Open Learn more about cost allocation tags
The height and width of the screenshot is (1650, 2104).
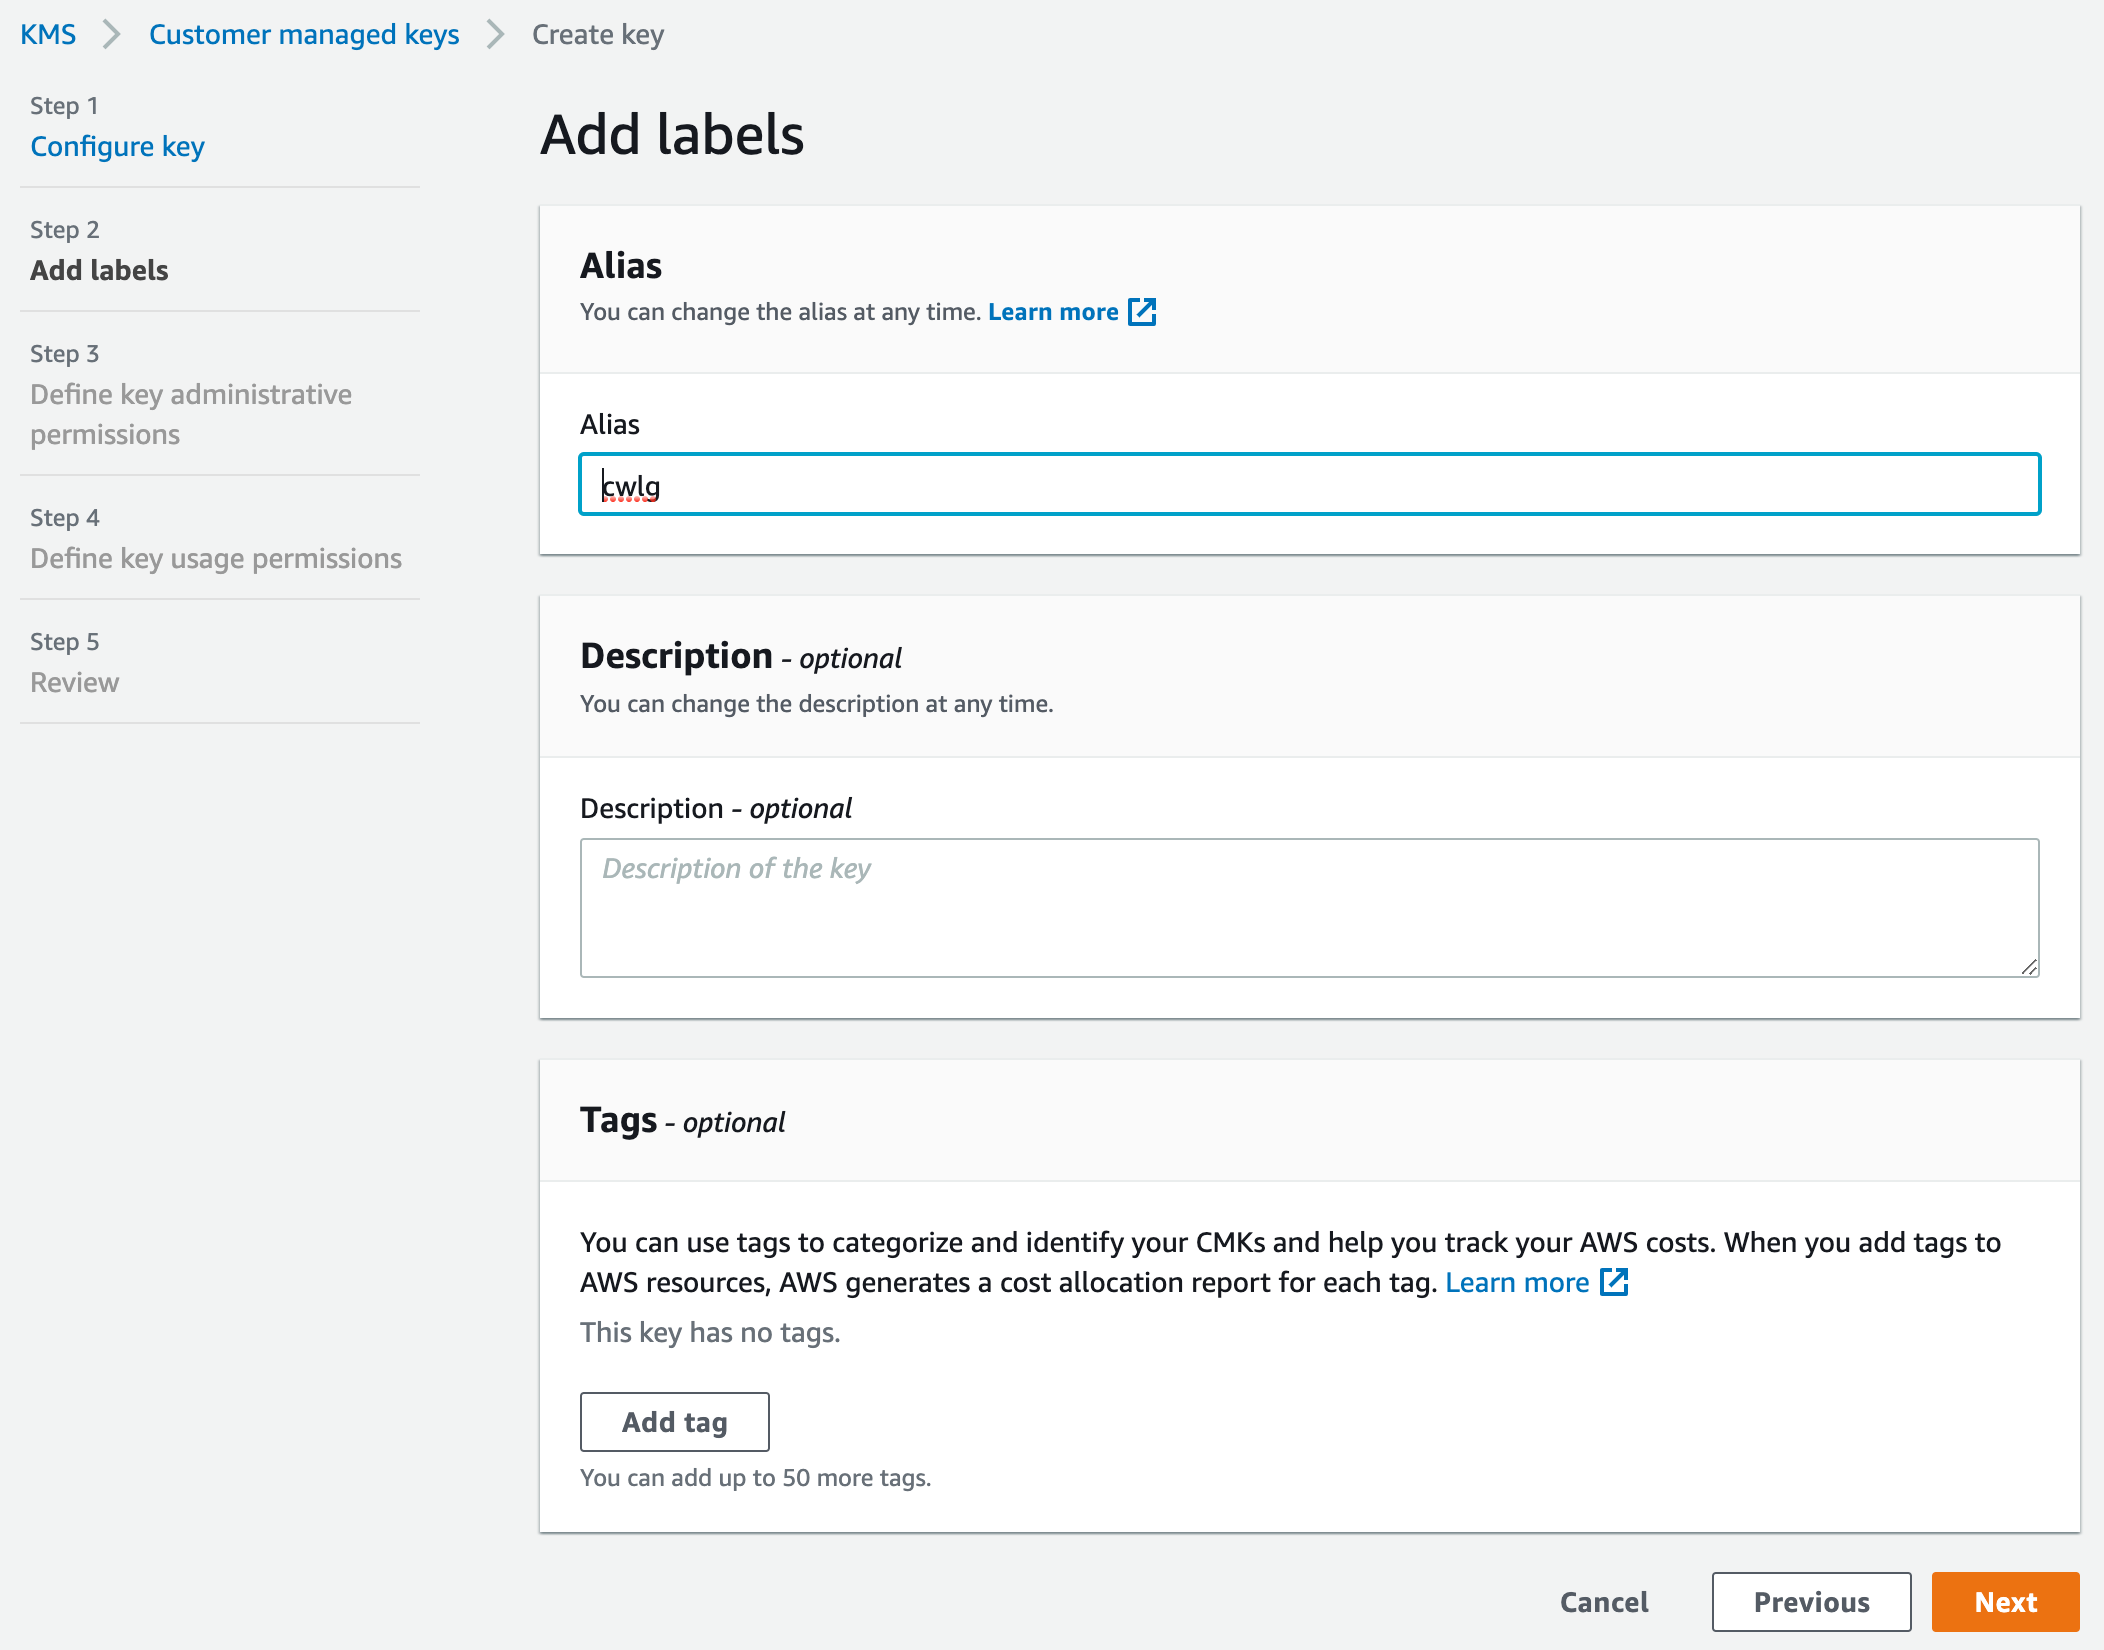(1518, 1282)
